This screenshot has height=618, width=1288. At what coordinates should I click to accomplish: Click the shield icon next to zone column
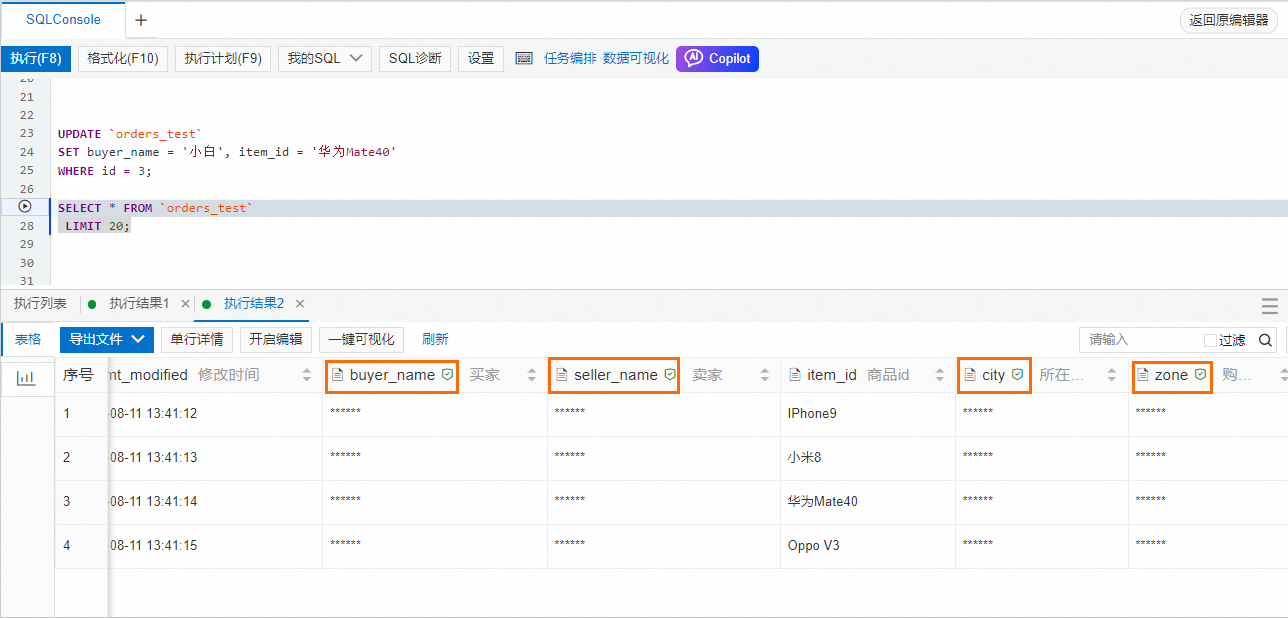(1200, 375)
